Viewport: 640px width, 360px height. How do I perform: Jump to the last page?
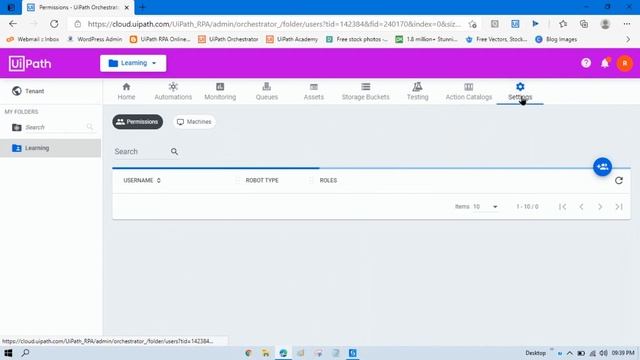coord(619,207)
